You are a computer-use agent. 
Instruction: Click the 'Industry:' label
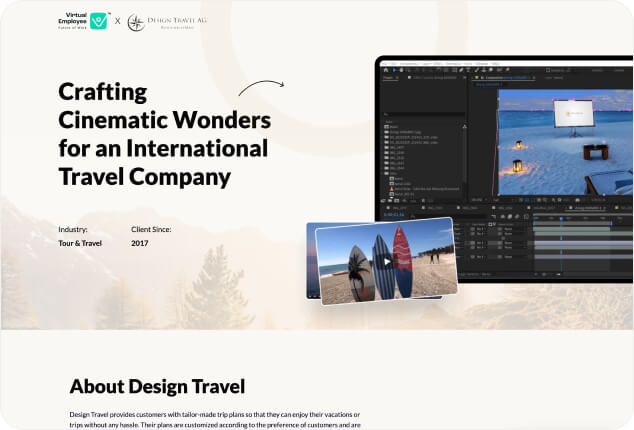(x=73, y=229)
